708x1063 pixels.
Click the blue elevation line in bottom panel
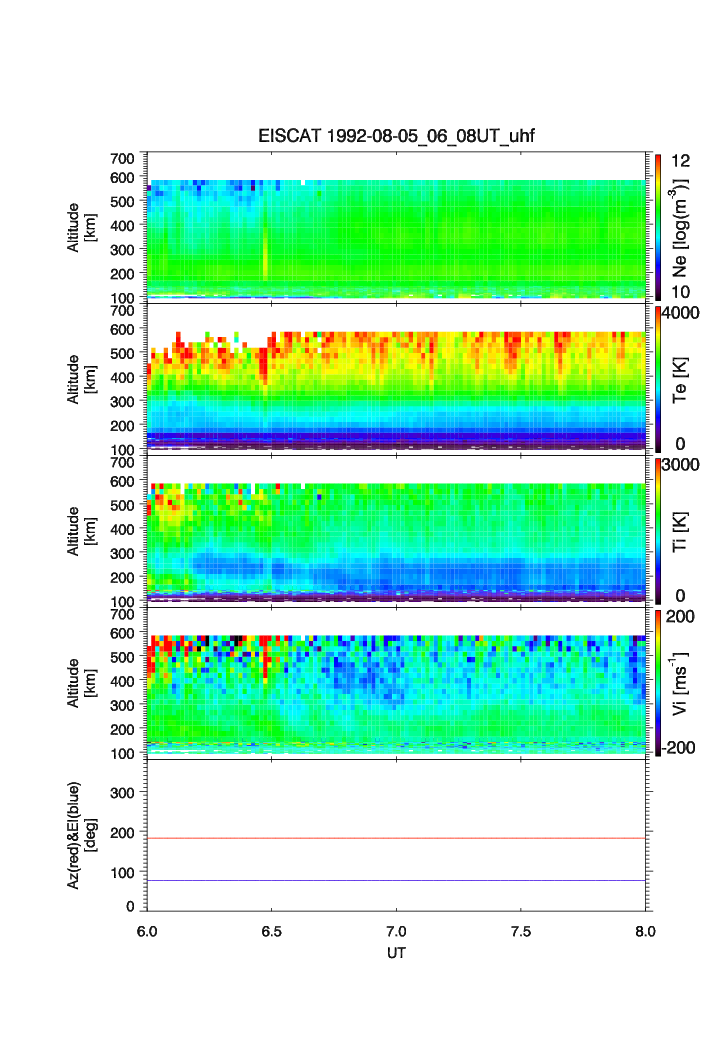(x=396, y=881)
